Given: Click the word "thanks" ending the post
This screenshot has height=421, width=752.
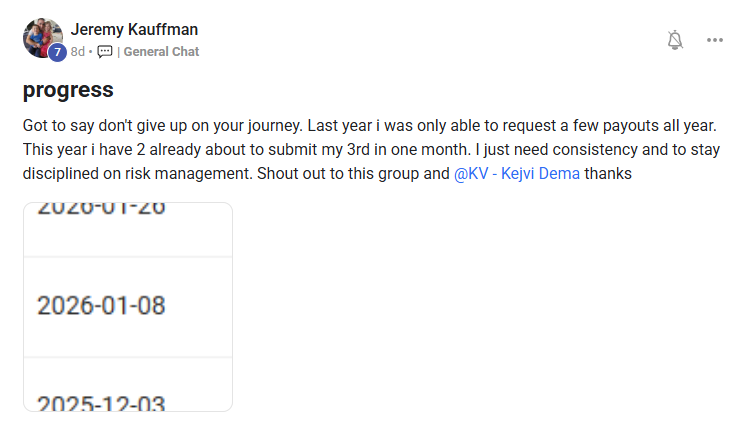Looking at the screenshot, I should point(608,174).
